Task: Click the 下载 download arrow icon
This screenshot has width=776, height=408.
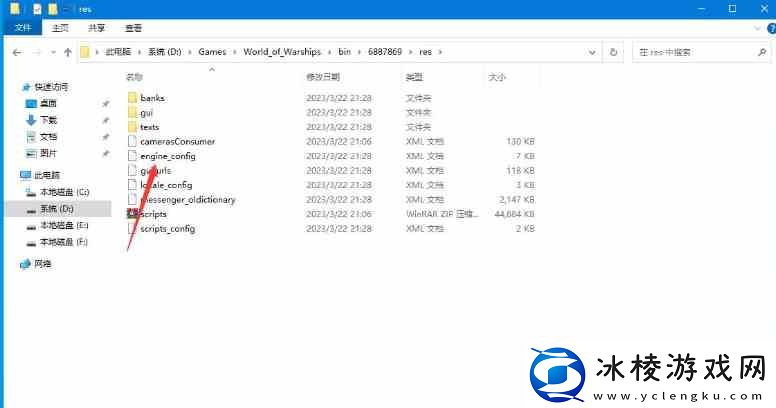Action: (x=31, y=120)
